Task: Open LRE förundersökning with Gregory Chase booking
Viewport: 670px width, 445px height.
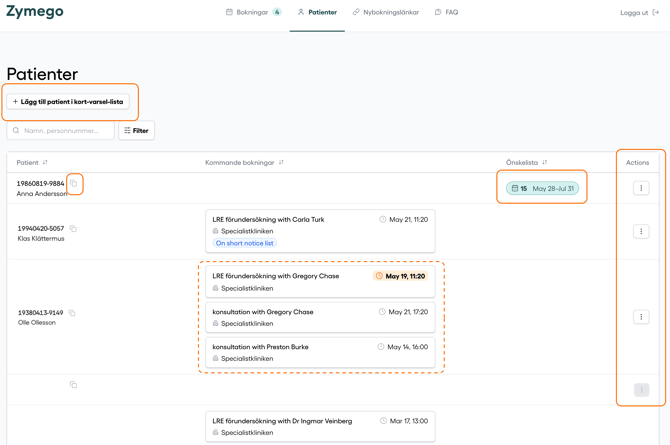Action: tap(320, 282)
